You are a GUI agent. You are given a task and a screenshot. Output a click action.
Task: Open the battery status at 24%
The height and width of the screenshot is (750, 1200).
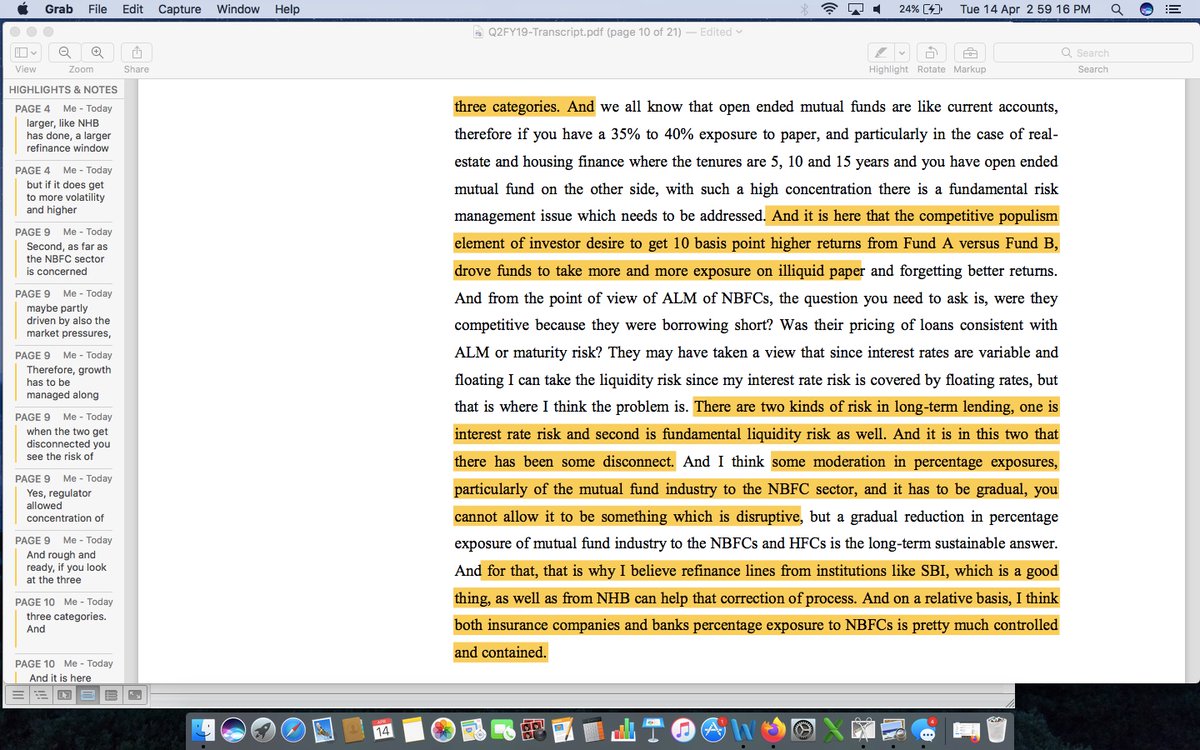[x=920, y=9]
